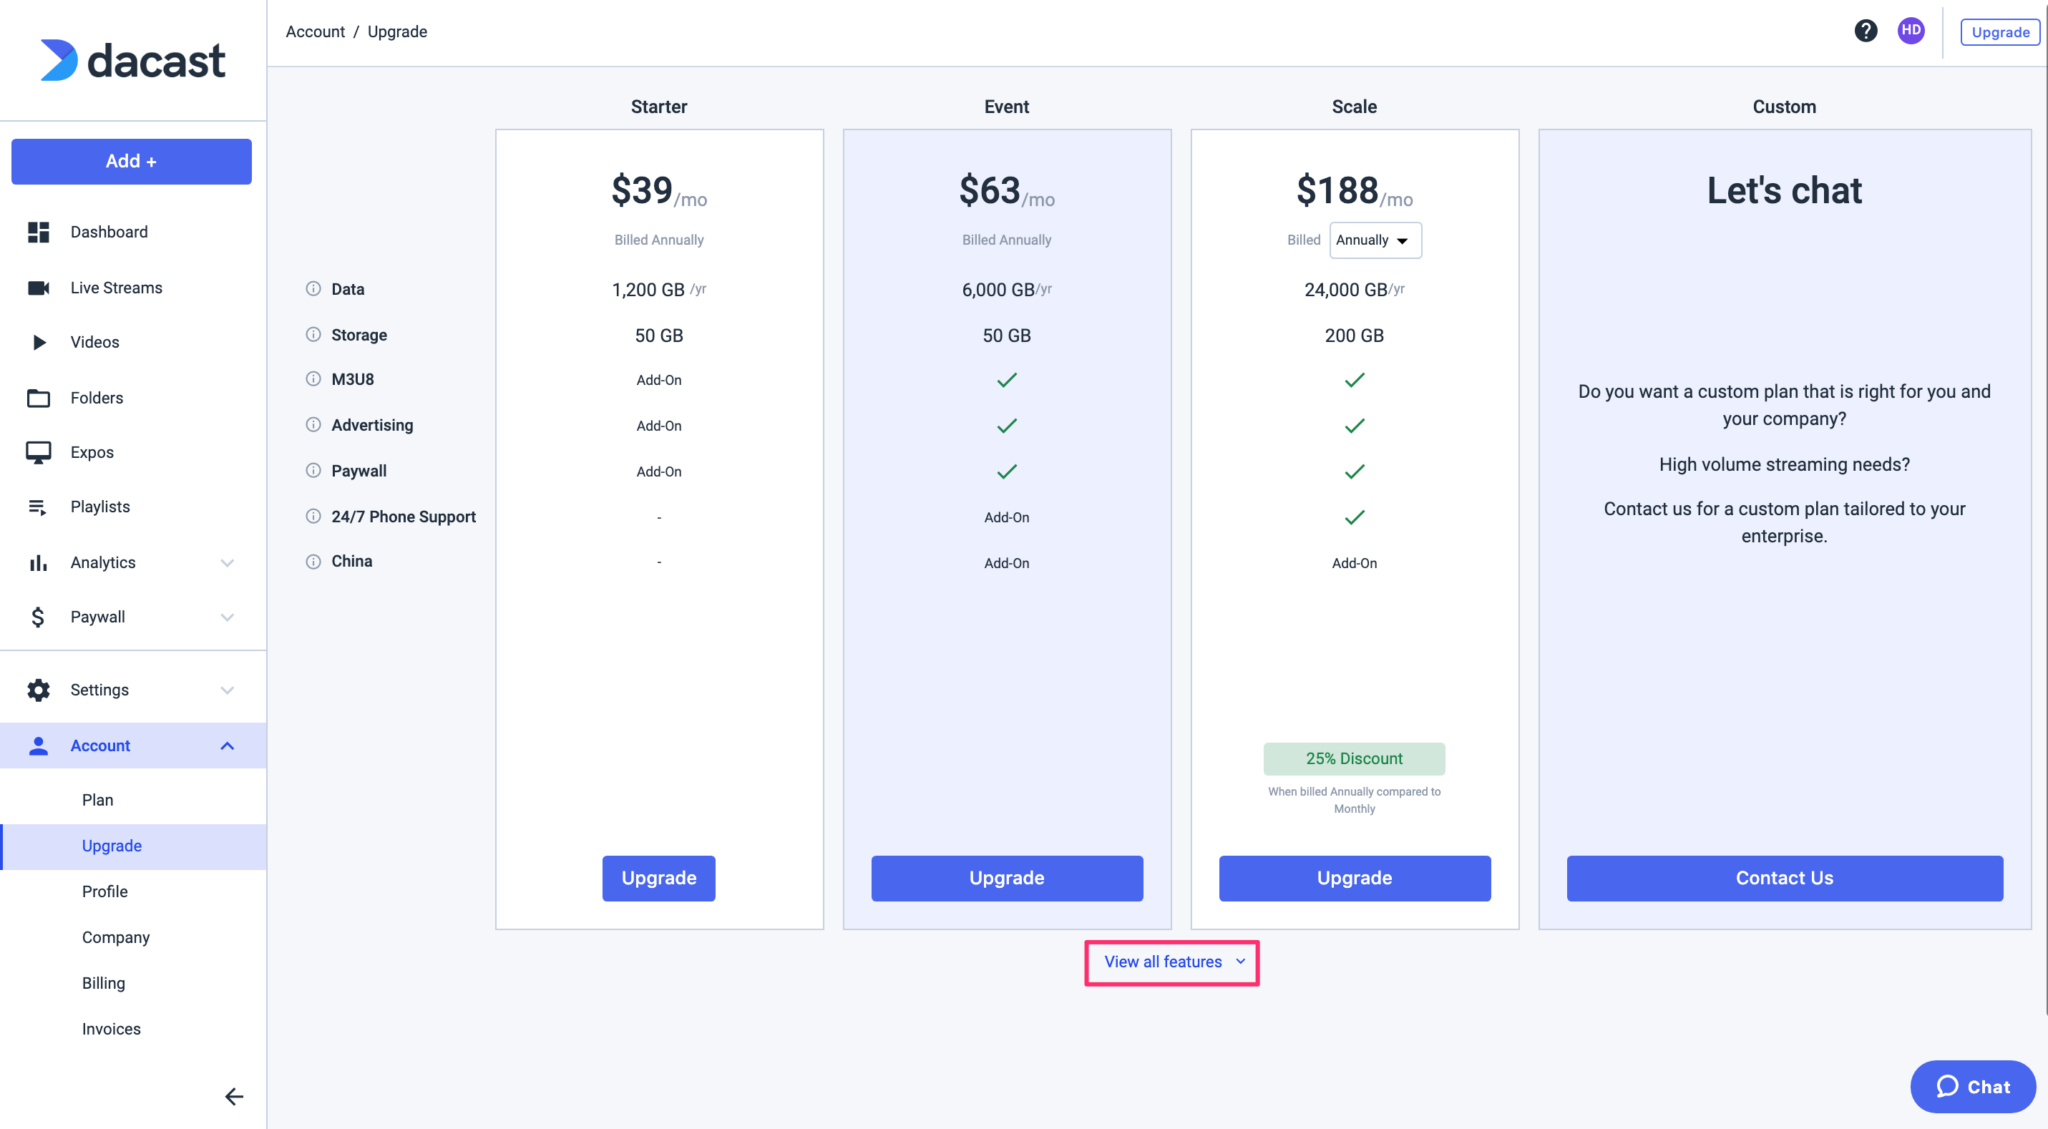
Task: Click the Account breadcrumb link
Action: (315, 32)
